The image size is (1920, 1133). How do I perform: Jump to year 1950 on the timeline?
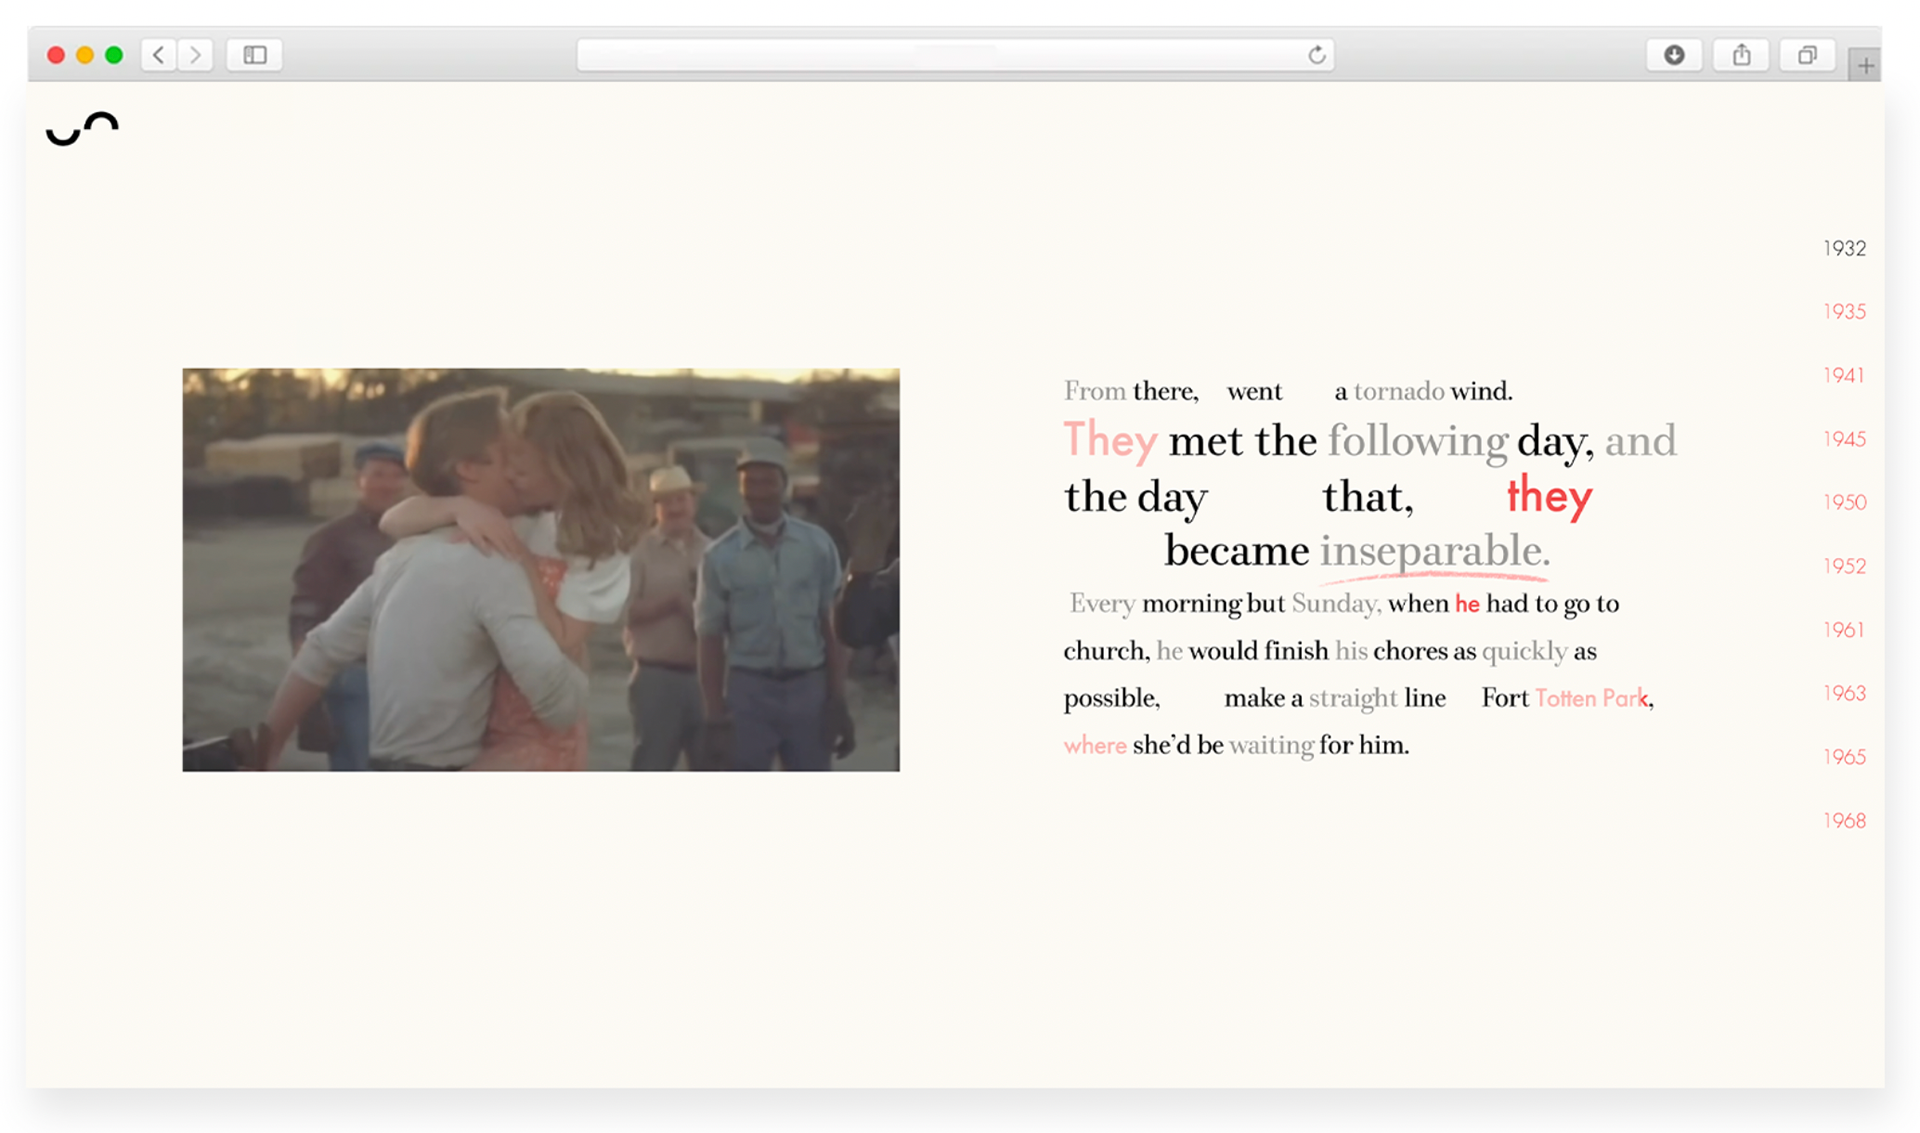tap(1844, 502)
